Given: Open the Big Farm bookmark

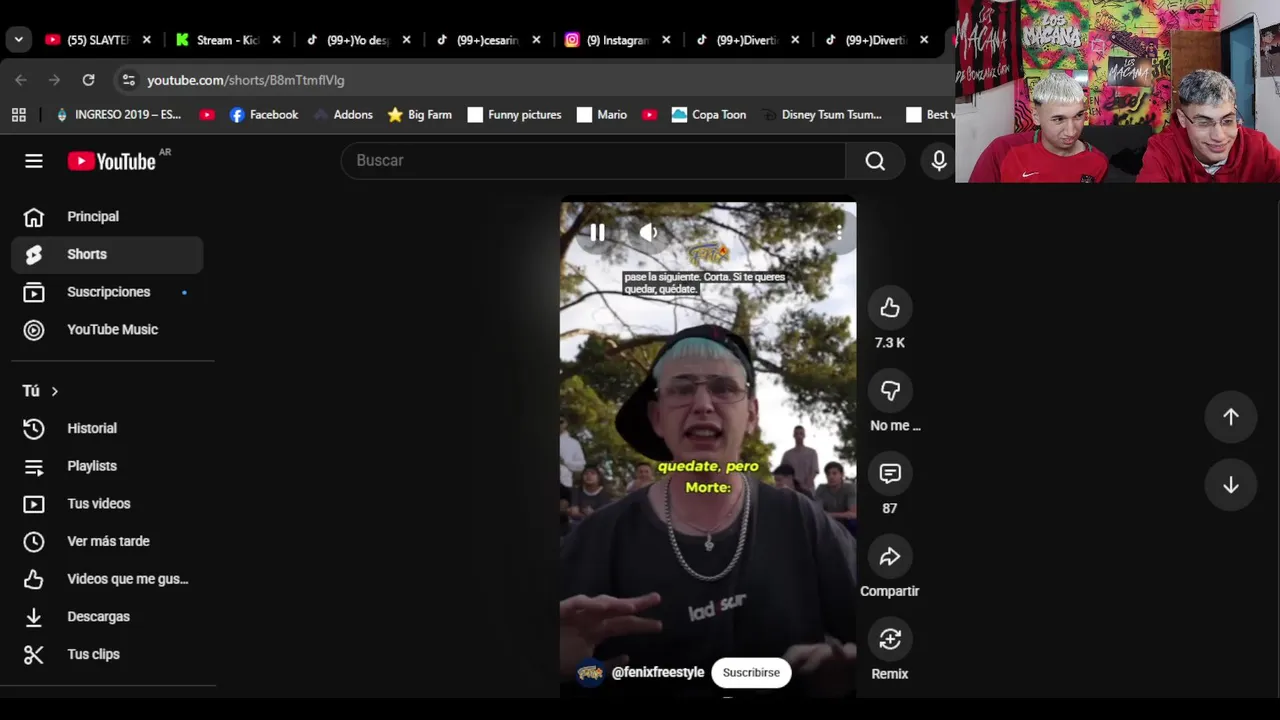Looking at the screenshot, I should (420, 115).
